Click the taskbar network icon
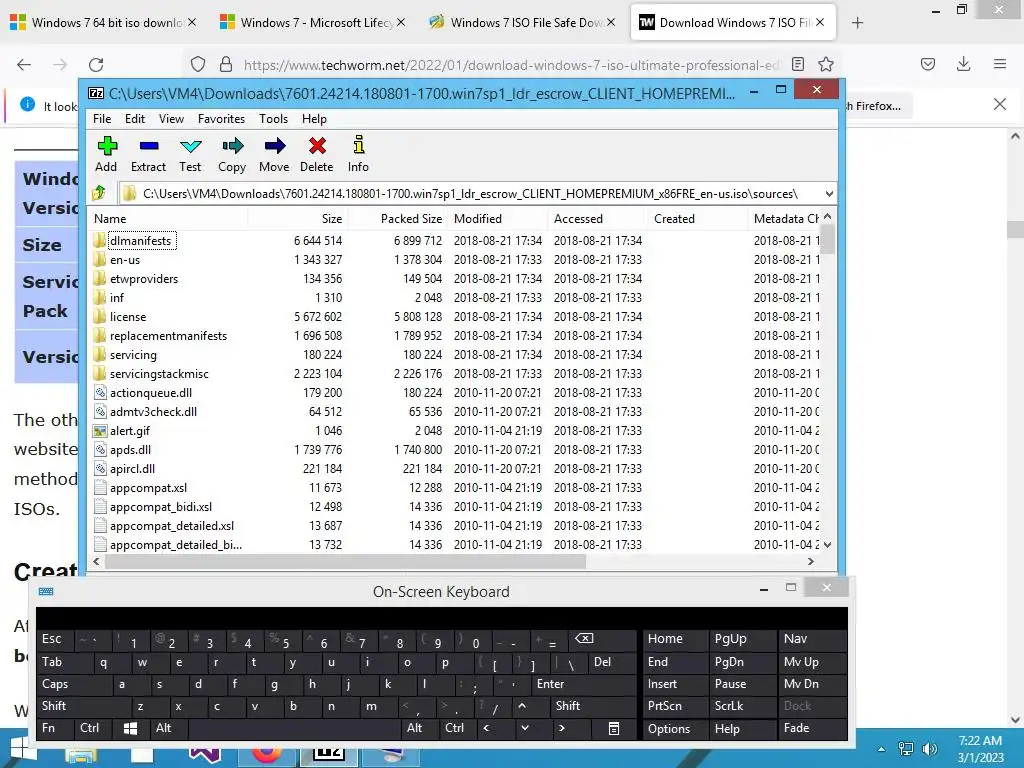Image resolution: width=1024 pixels, height=768 pixels. point(906,749)
